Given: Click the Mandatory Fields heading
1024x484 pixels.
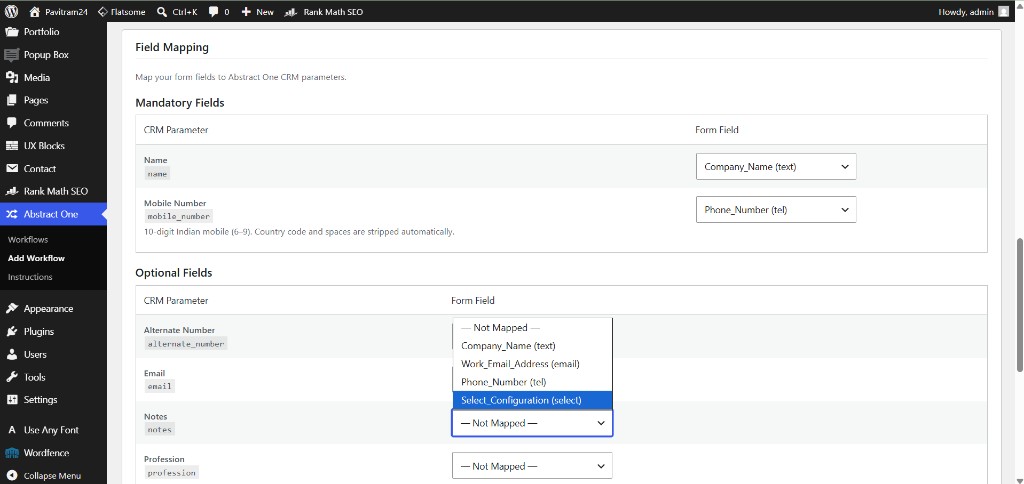Looking at the screenshot, I should pyautogui.click(x=180, y=103).
